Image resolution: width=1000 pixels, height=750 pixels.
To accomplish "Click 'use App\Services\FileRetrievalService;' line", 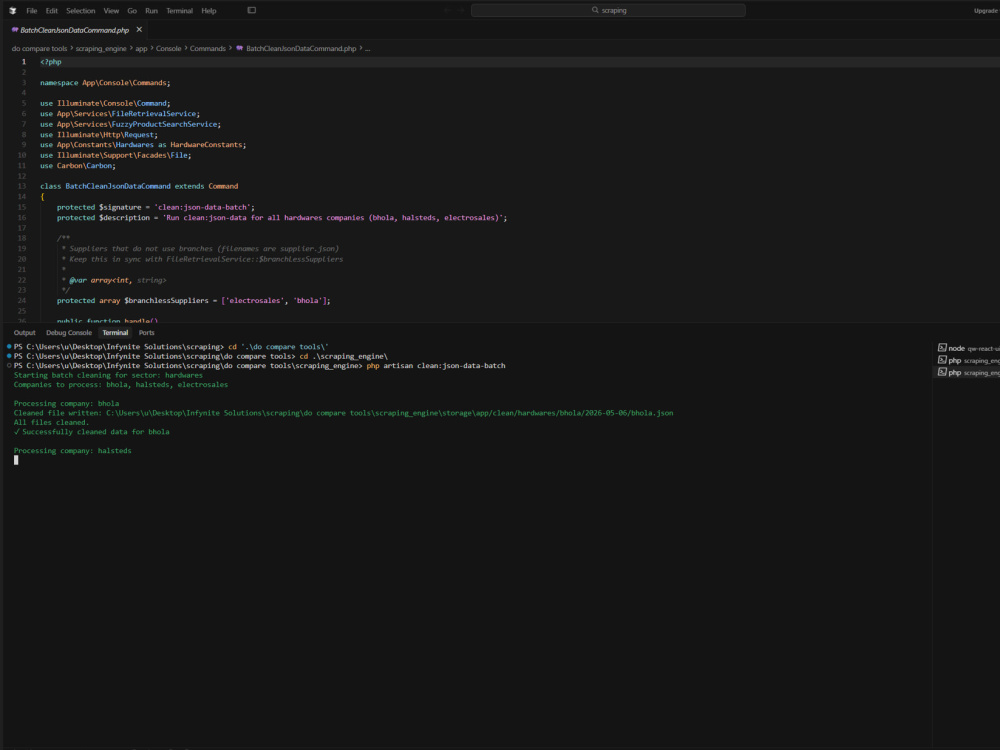I will (120, 114).
